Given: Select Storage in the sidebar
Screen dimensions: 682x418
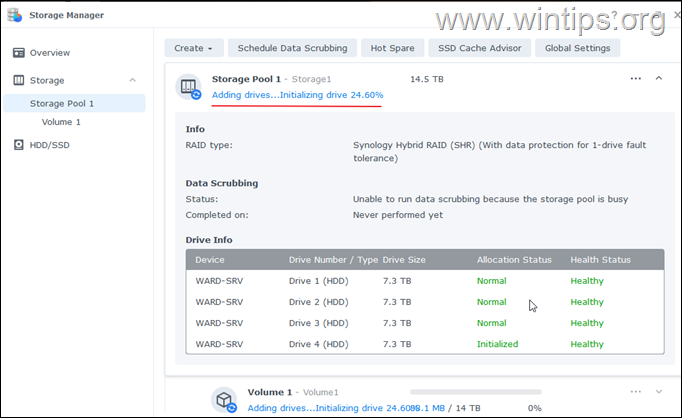Looking at the screenshot, I should 47,80.
